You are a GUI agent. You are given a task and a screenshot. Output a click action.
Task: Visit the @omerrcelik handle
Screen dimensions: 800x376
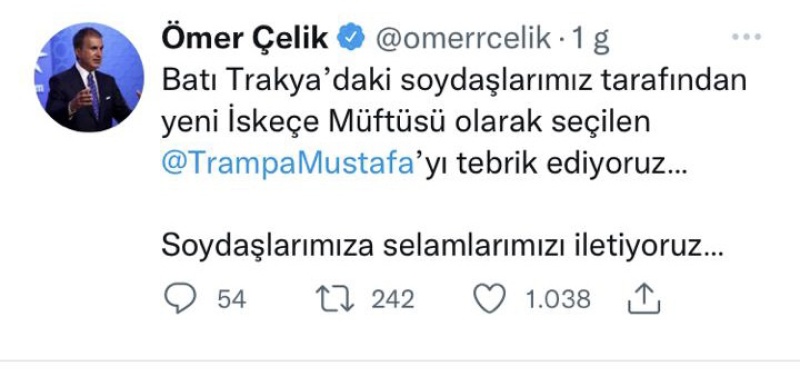pos(463,39)
